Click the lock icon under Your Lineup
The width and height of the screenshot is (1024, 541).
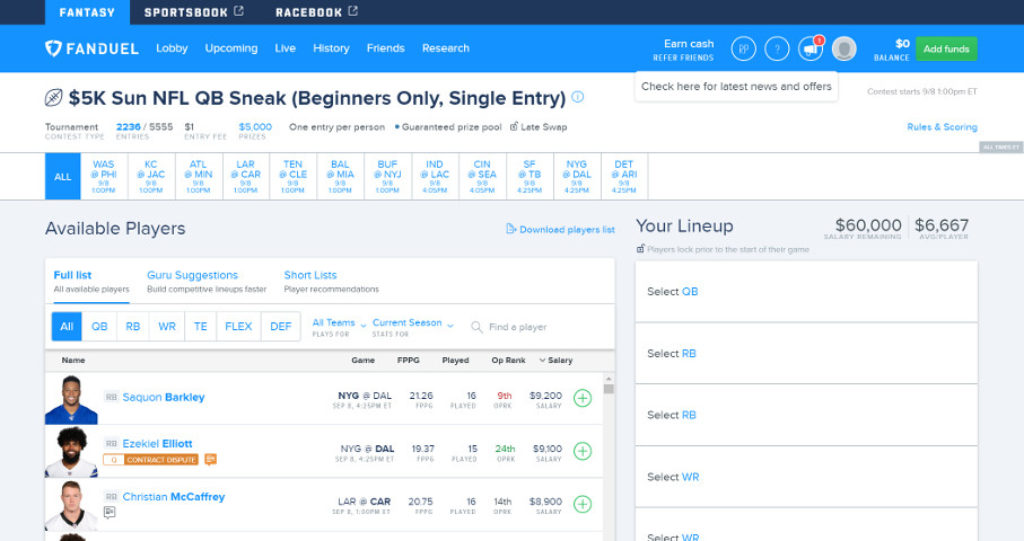click(641, 249)
